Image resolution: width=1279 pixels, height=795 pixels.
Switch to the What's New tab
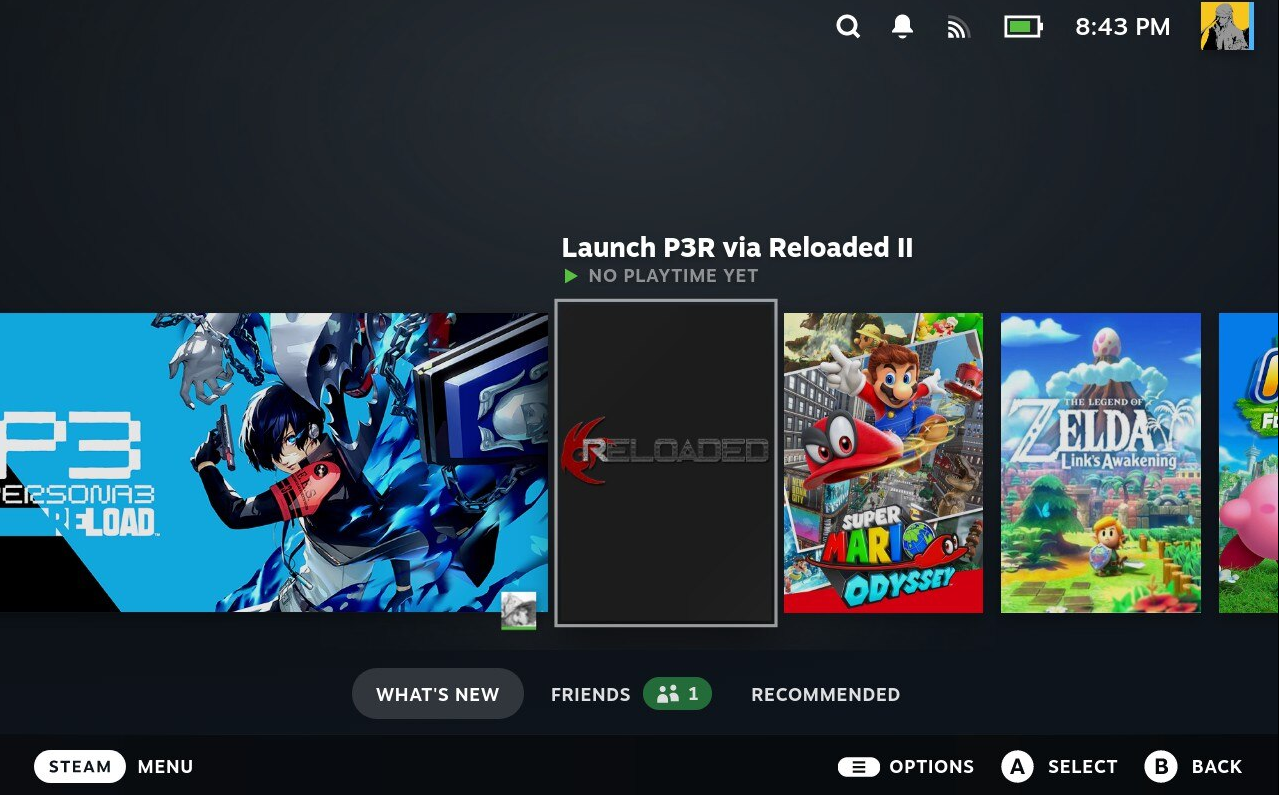point(437,694)
